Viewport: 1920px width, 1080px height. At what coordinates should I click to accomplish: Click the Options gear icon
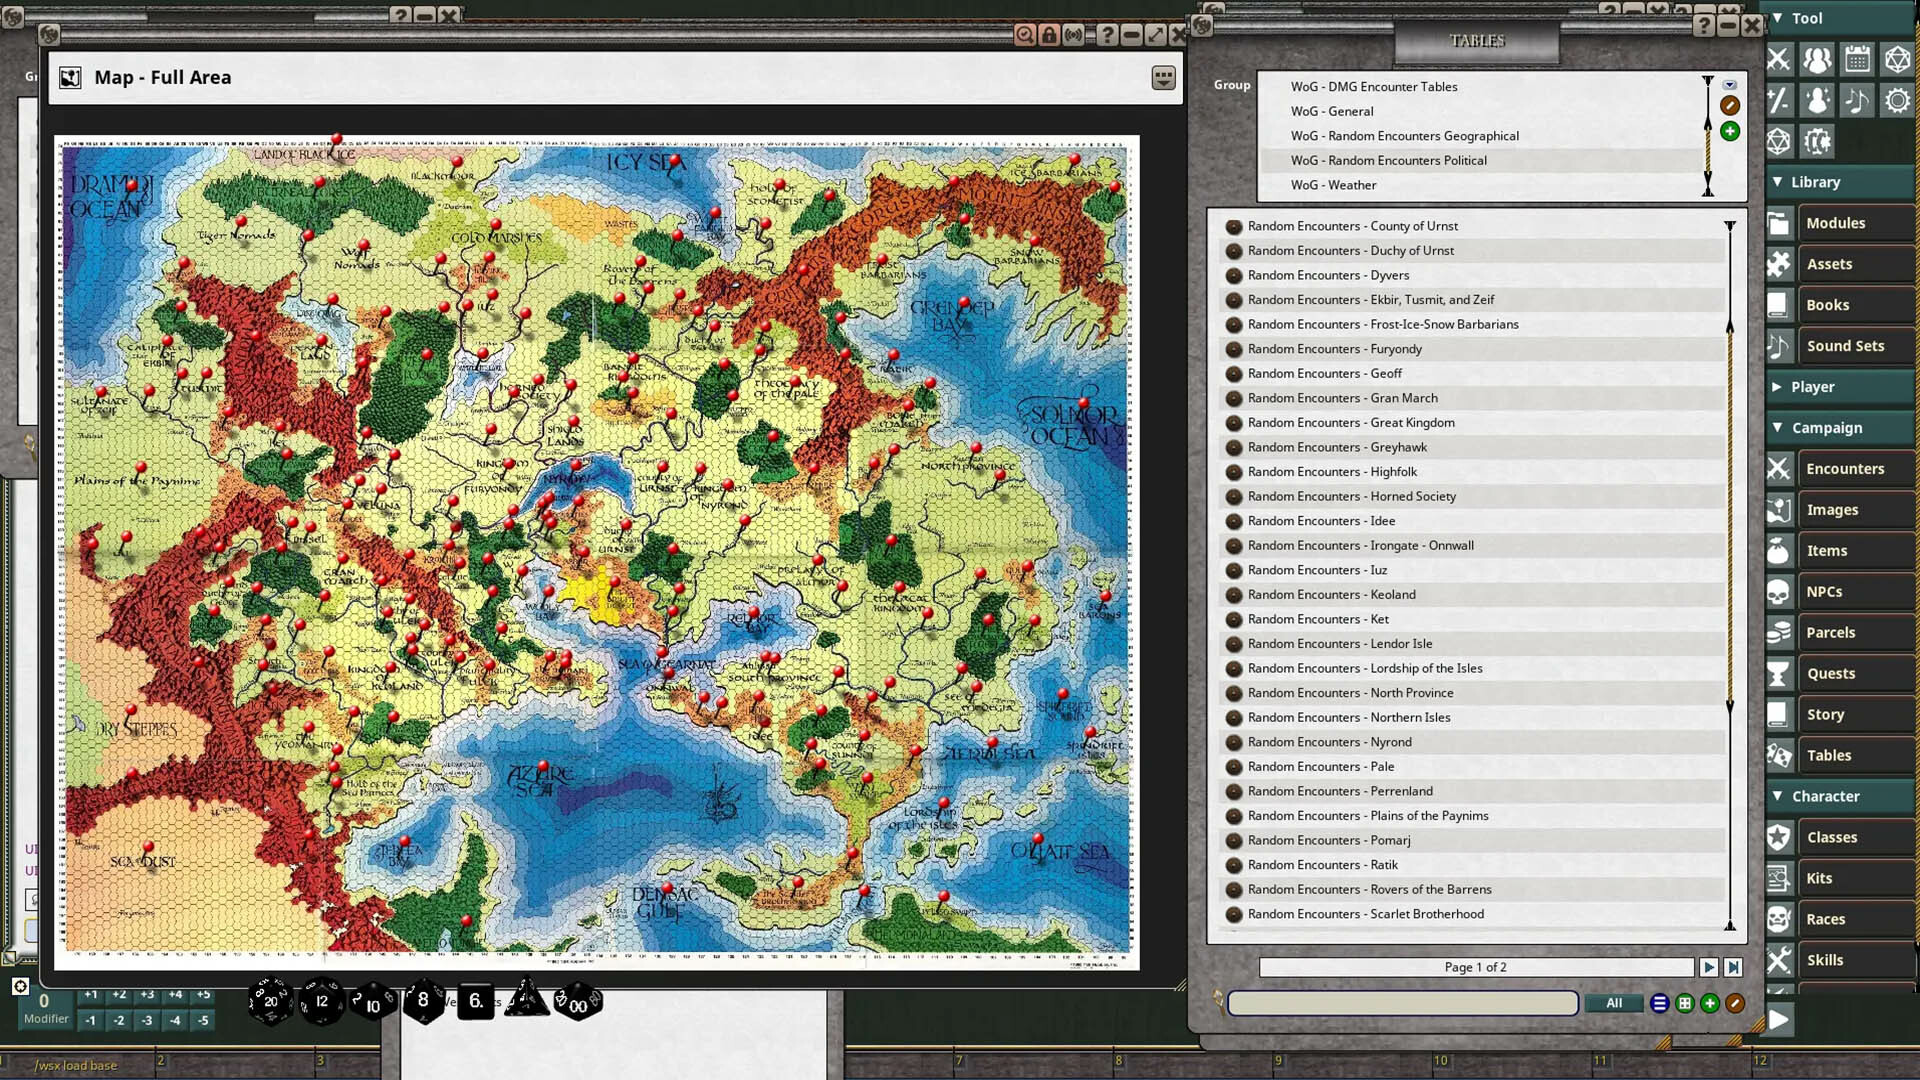pyautogui.click(x=1895, y=100)
